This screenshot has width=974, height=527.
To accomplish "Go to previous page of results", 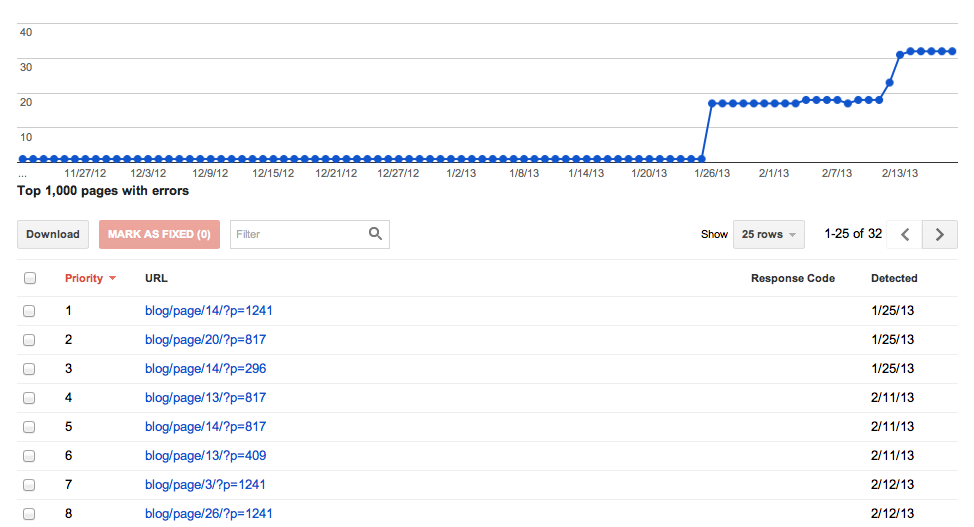I will (x=905, y=234).
